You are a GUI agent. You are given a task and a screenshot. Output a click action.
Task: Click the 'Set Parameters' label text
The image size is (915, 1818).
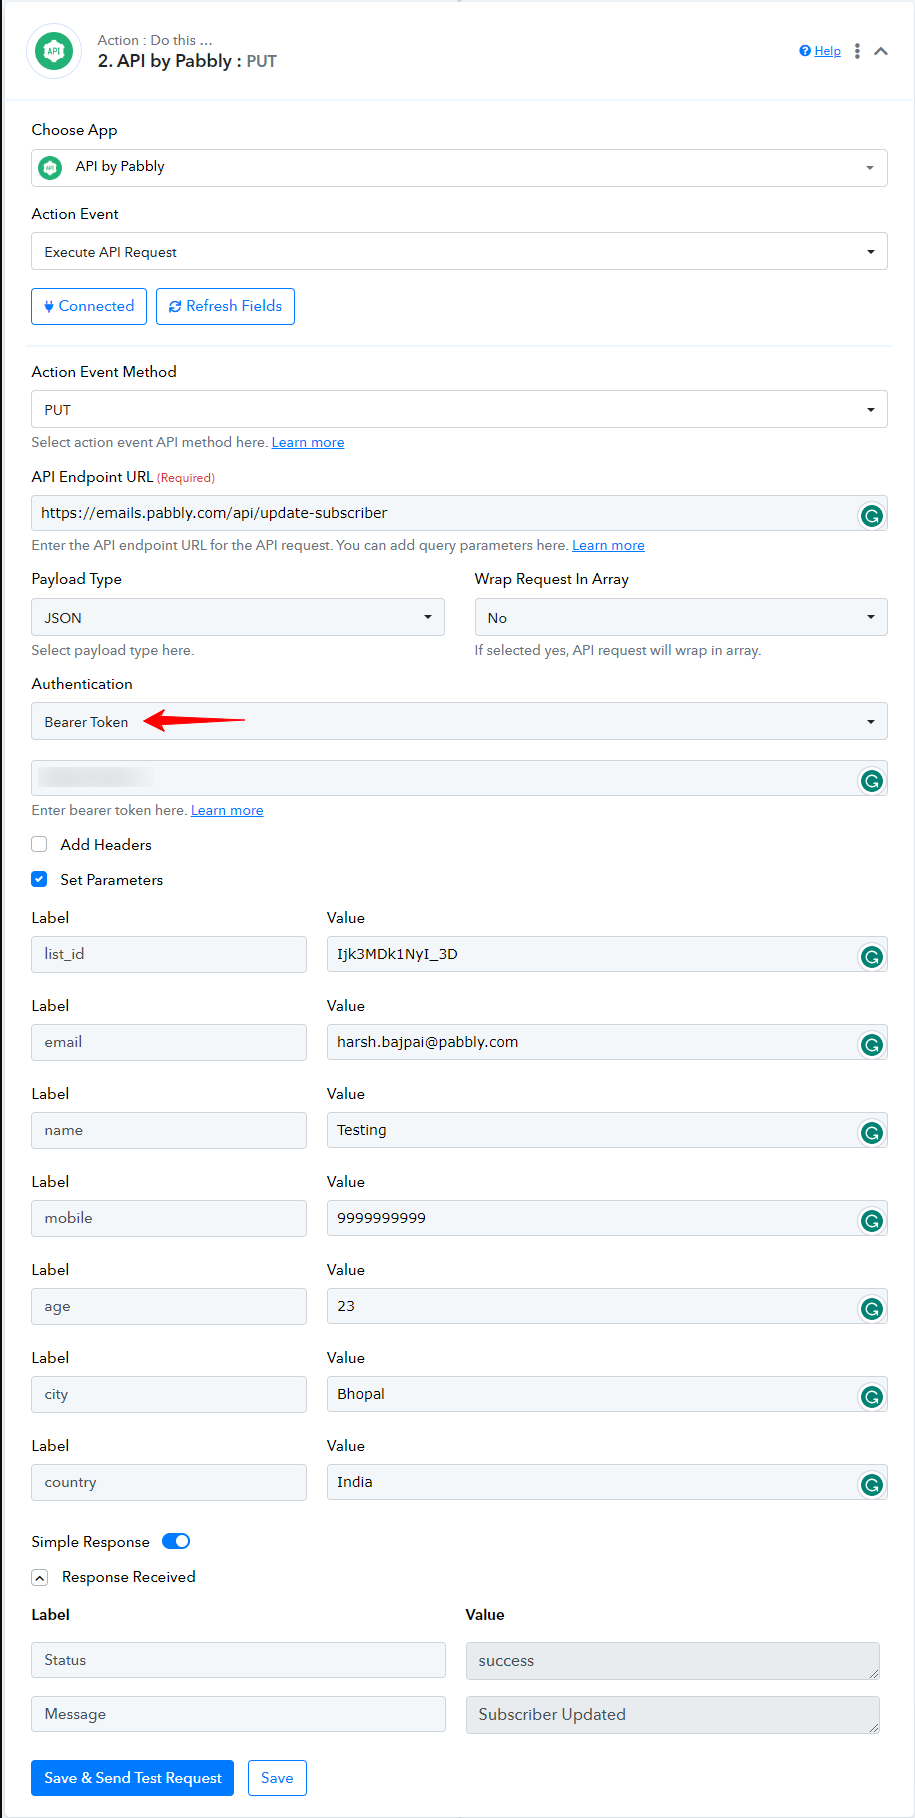[x=111, y=880]
